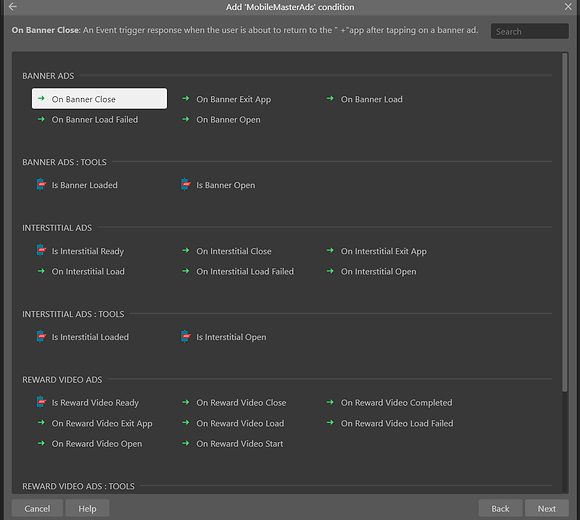
Task: Click the green arrow icon beside On Reward Video Open
Action: [41, 443]
